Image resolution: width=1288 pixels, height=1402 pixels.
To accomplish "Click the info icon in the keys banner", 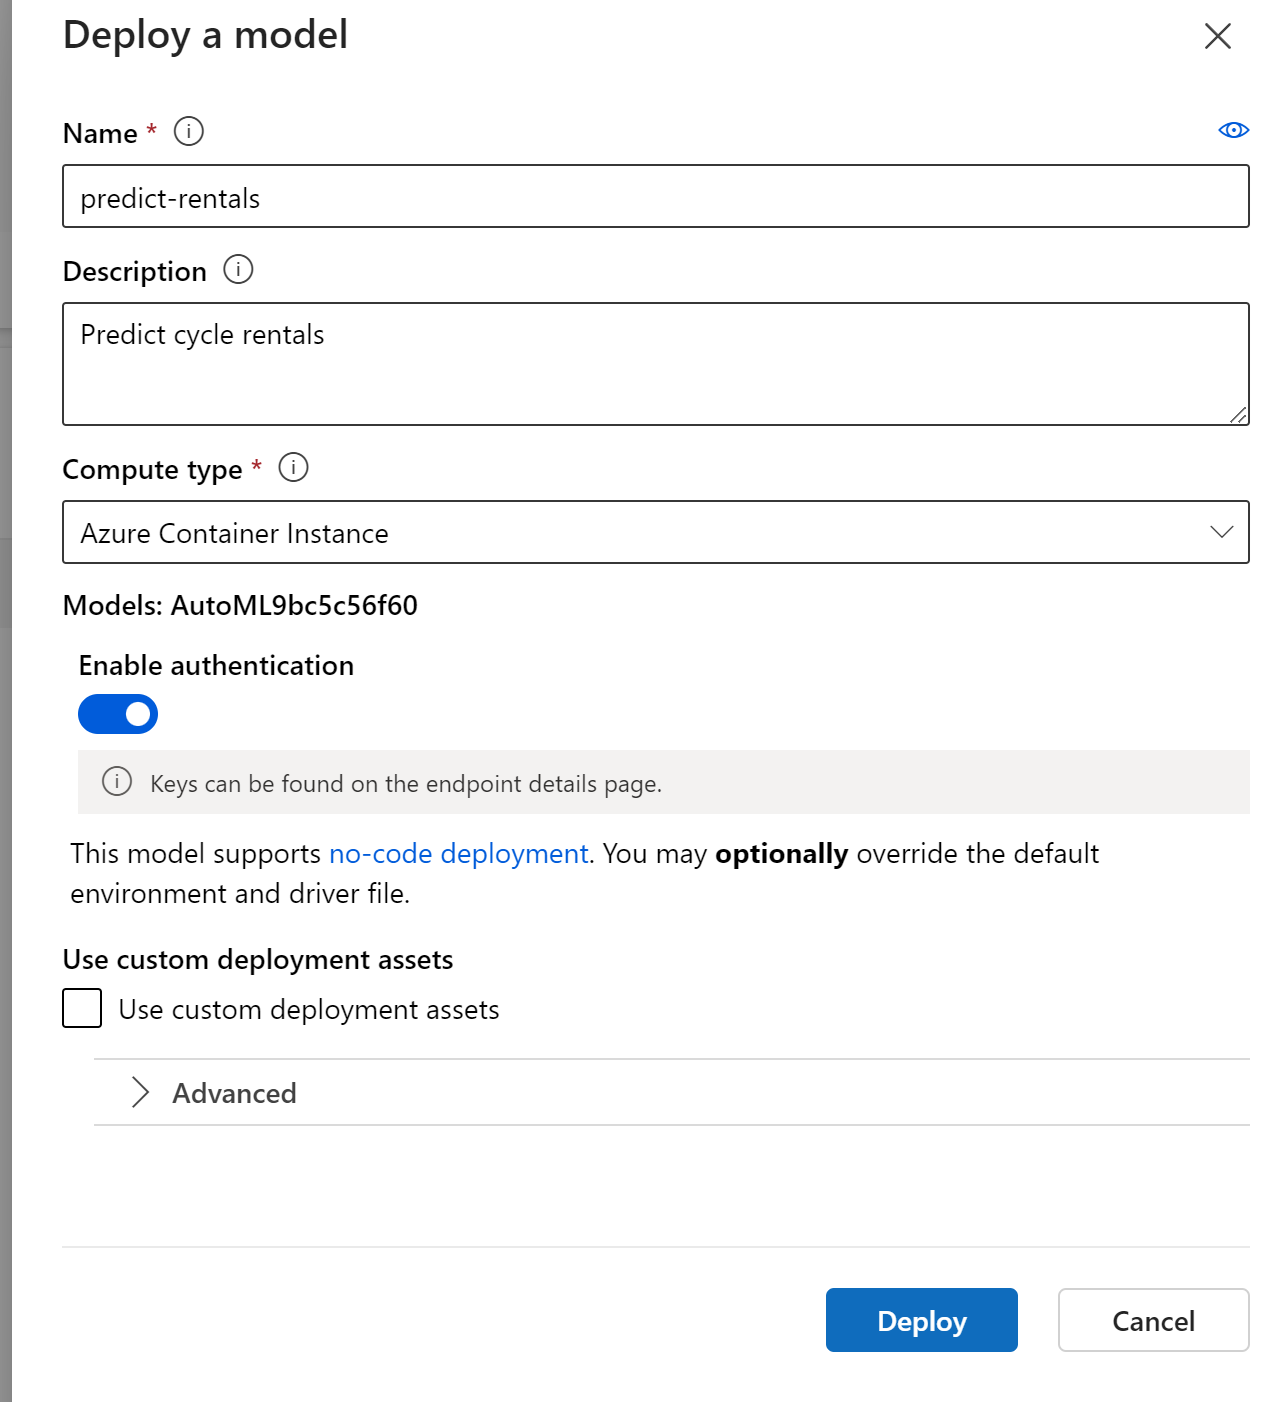I will coord(117,782).
